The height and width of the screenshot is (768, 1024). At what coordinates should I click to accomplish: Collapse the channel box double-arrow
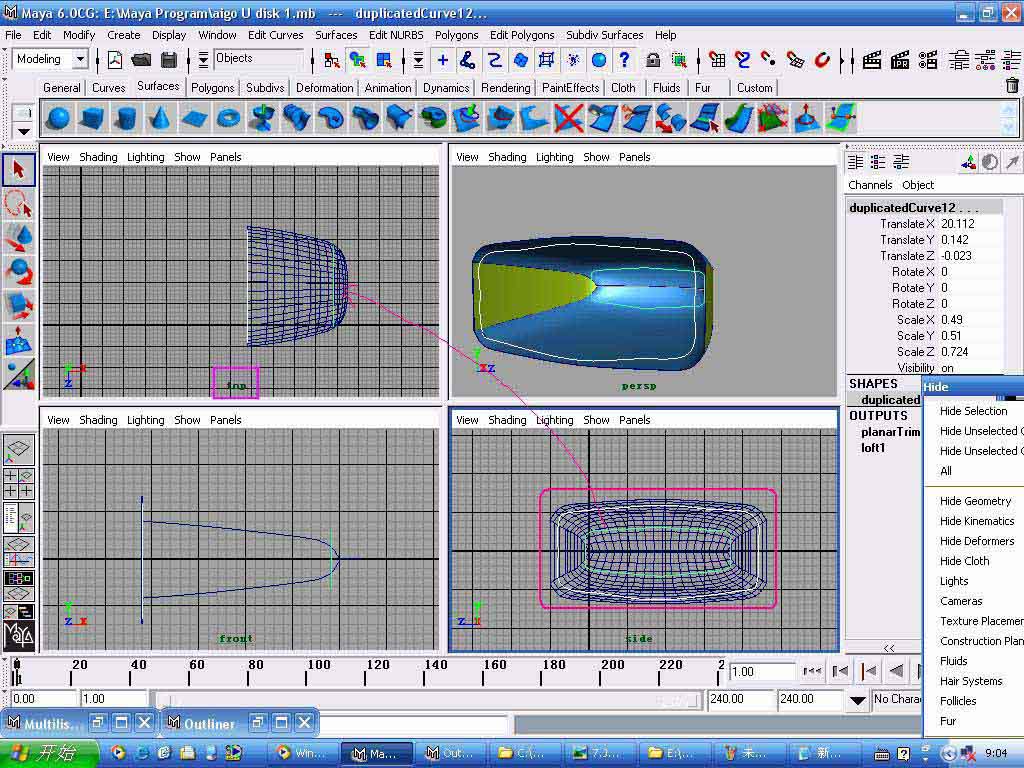click(889, 648)
